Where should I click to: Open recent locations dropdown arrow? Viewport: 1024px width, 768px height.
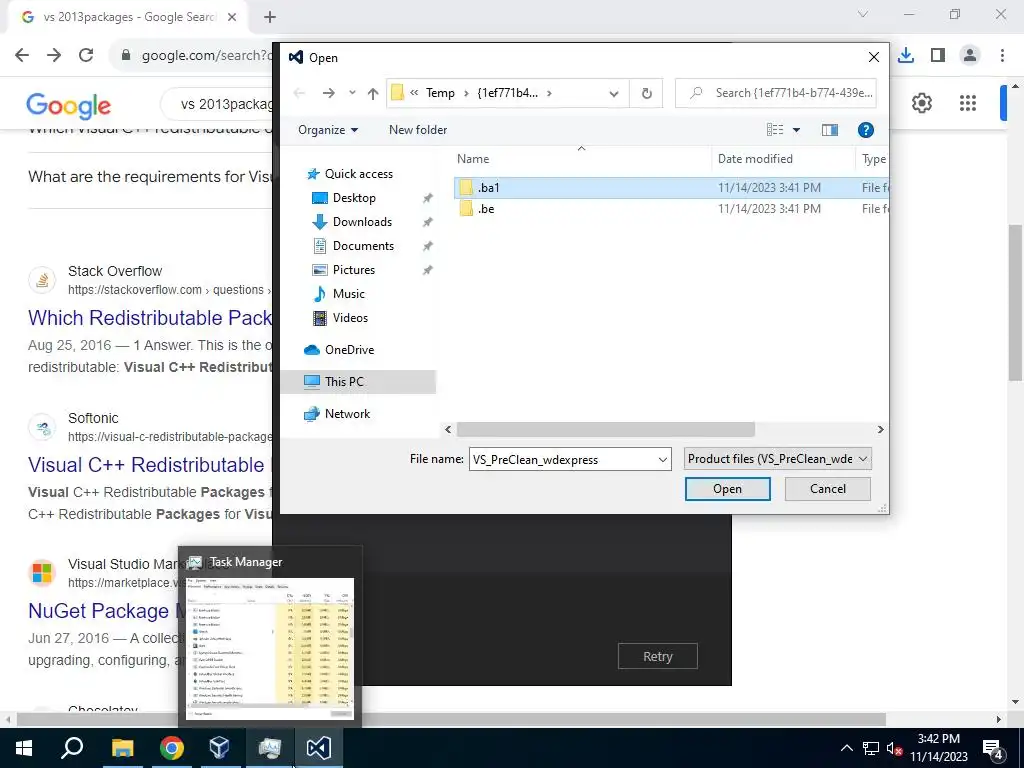click(x=352, y=93)
